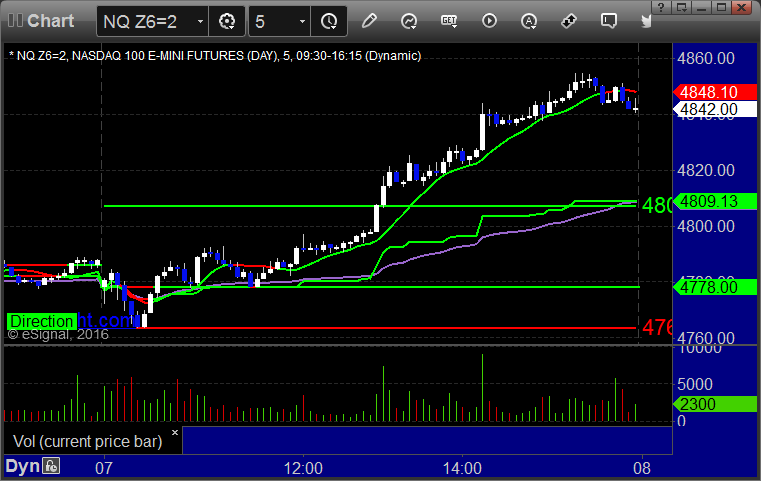
Task: Maximize the chart window
Action: tap(722, 7)
